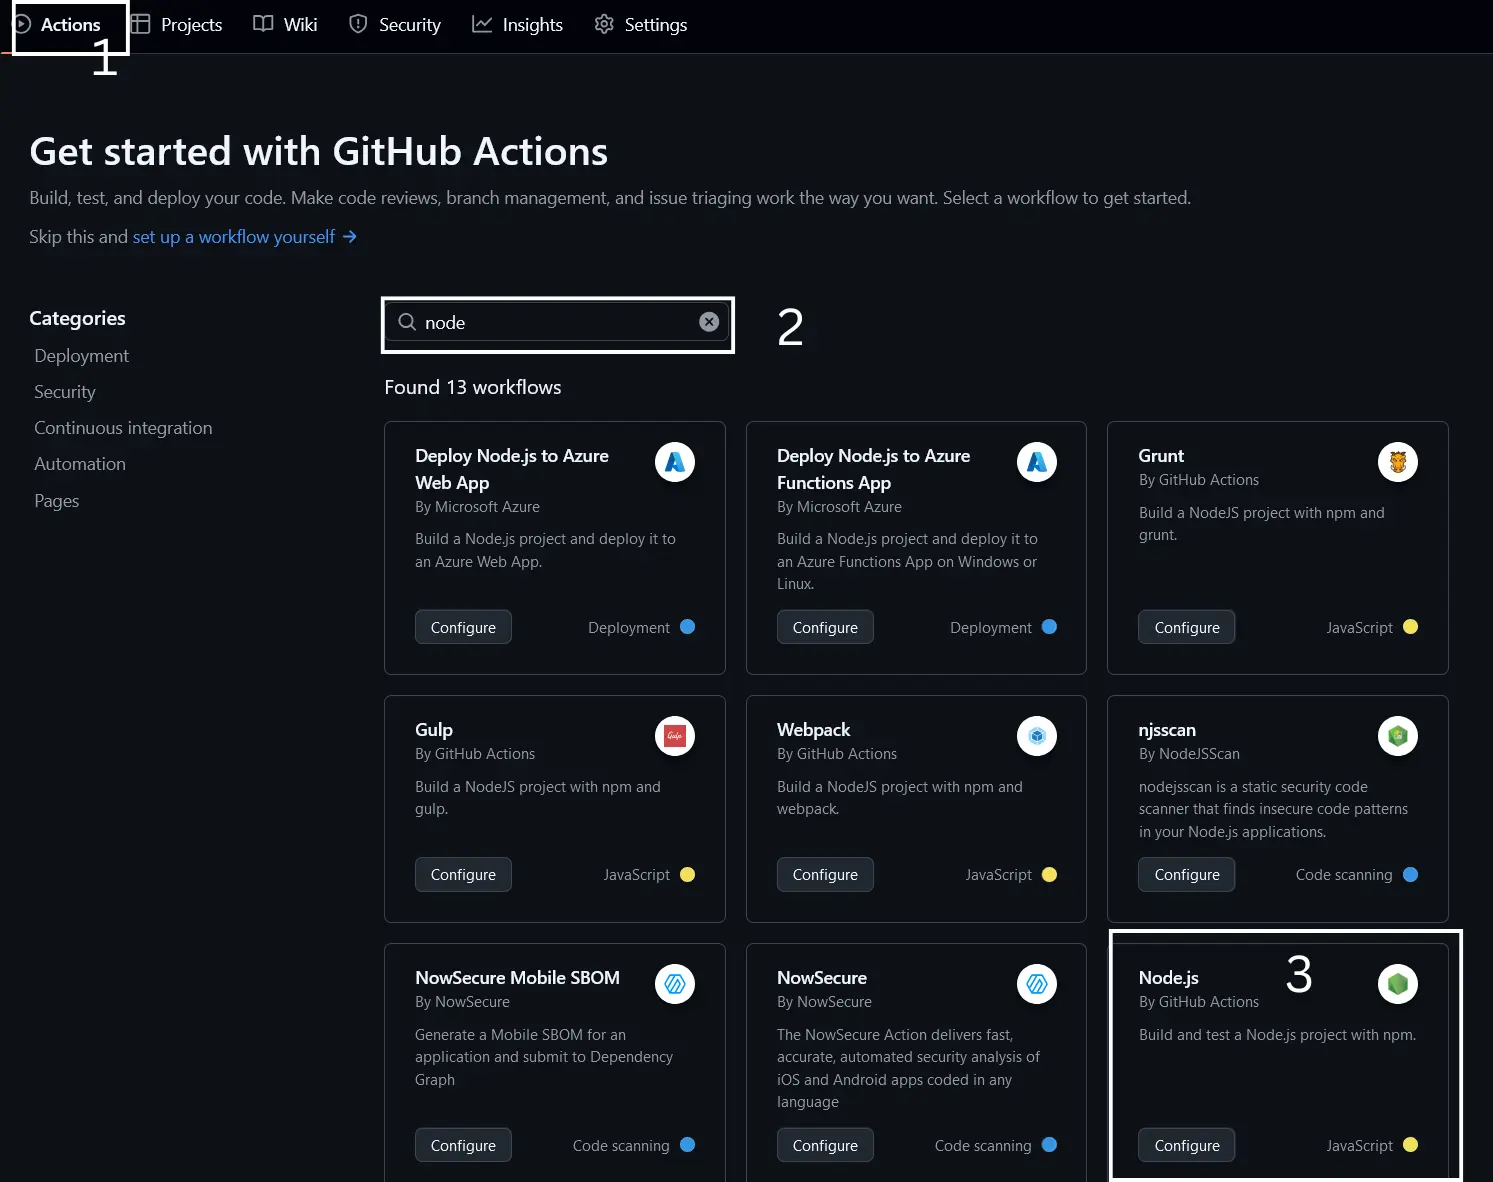1493x1182 pixels.
Task: Configure Deploy Node.js to Azure Functions App
Action: [x=825, y=627]
